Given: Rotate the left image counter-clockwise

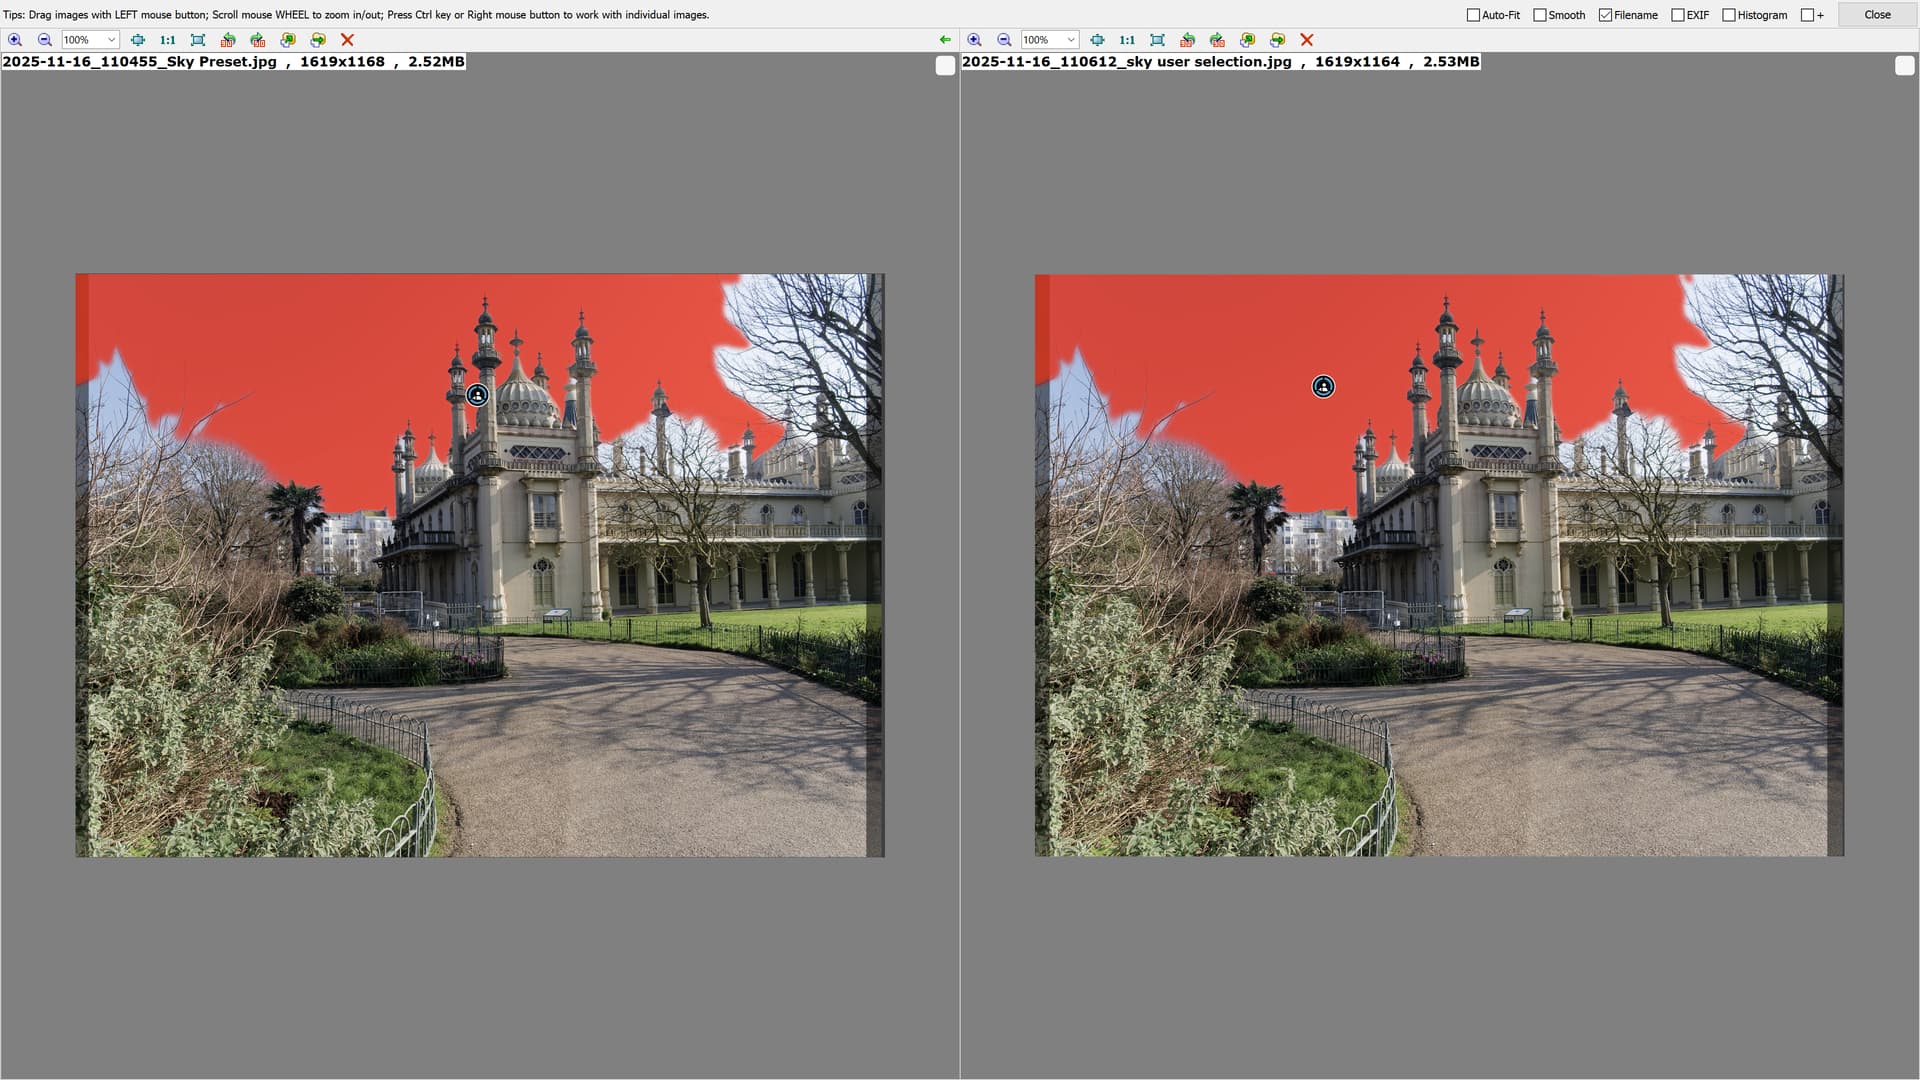Looking at the screenshot, I should 228,40.
